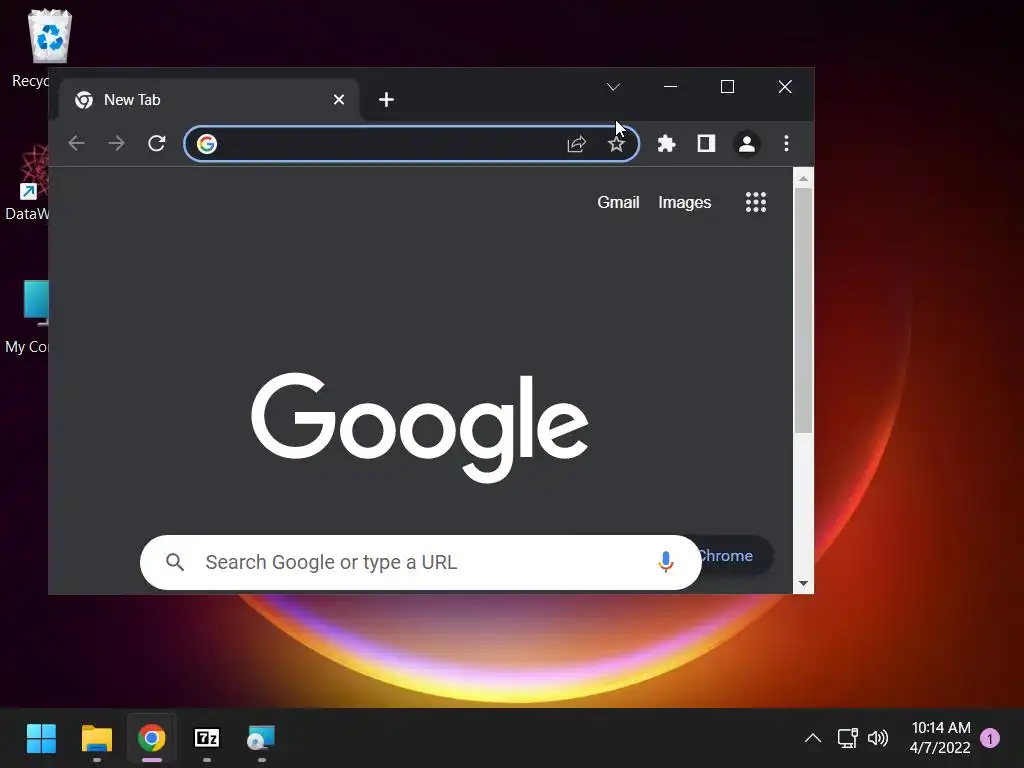Reload the current page

157,143
